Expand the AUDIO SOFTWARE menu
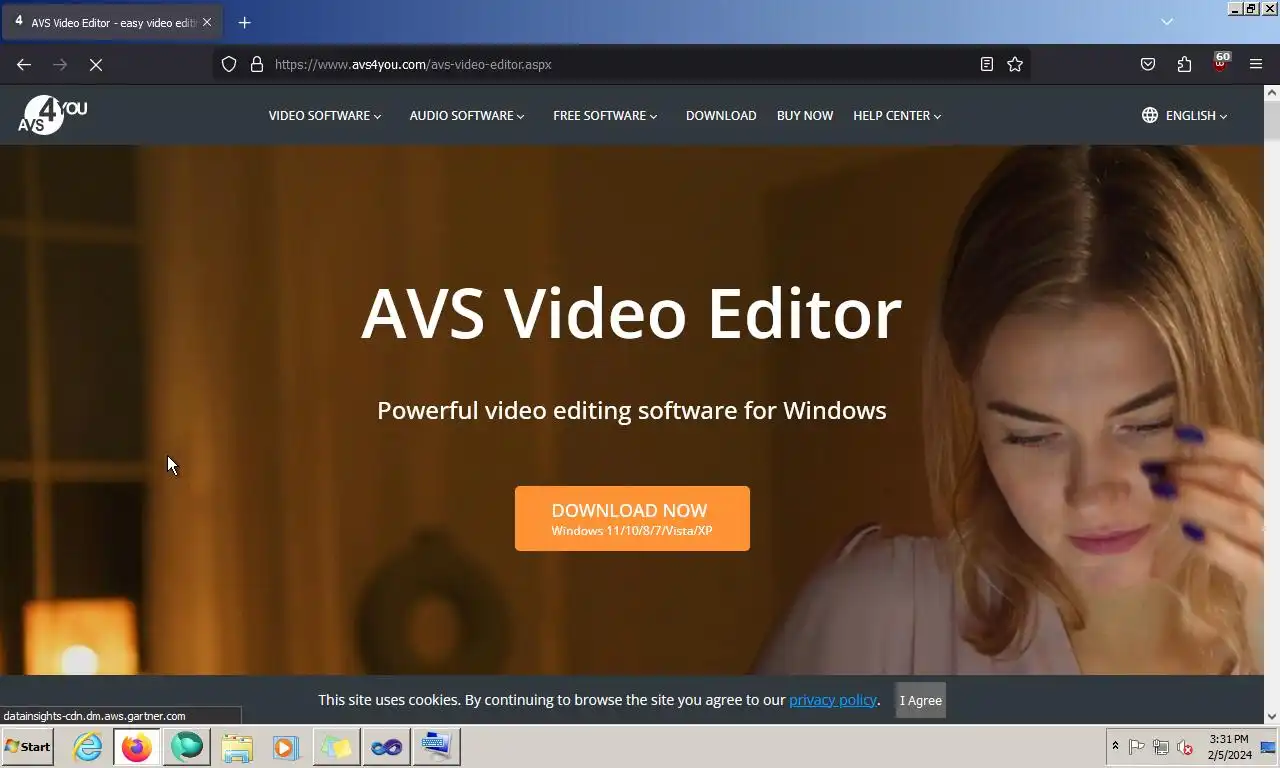Viewport: 1280px width, 768px height. click(x=467, y=115)
